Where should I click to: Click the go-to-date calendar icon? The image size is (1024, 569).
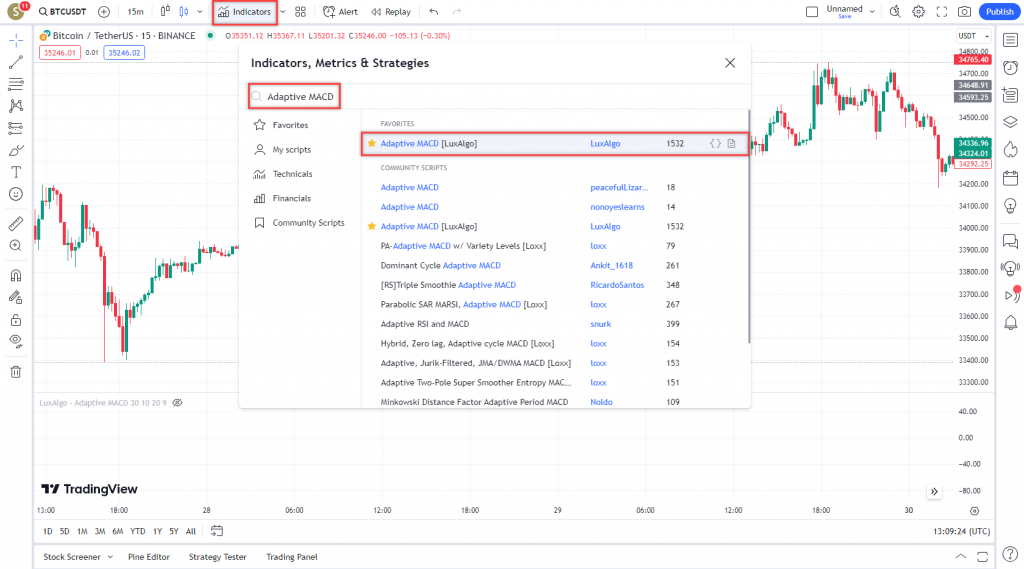coord(217,531)
